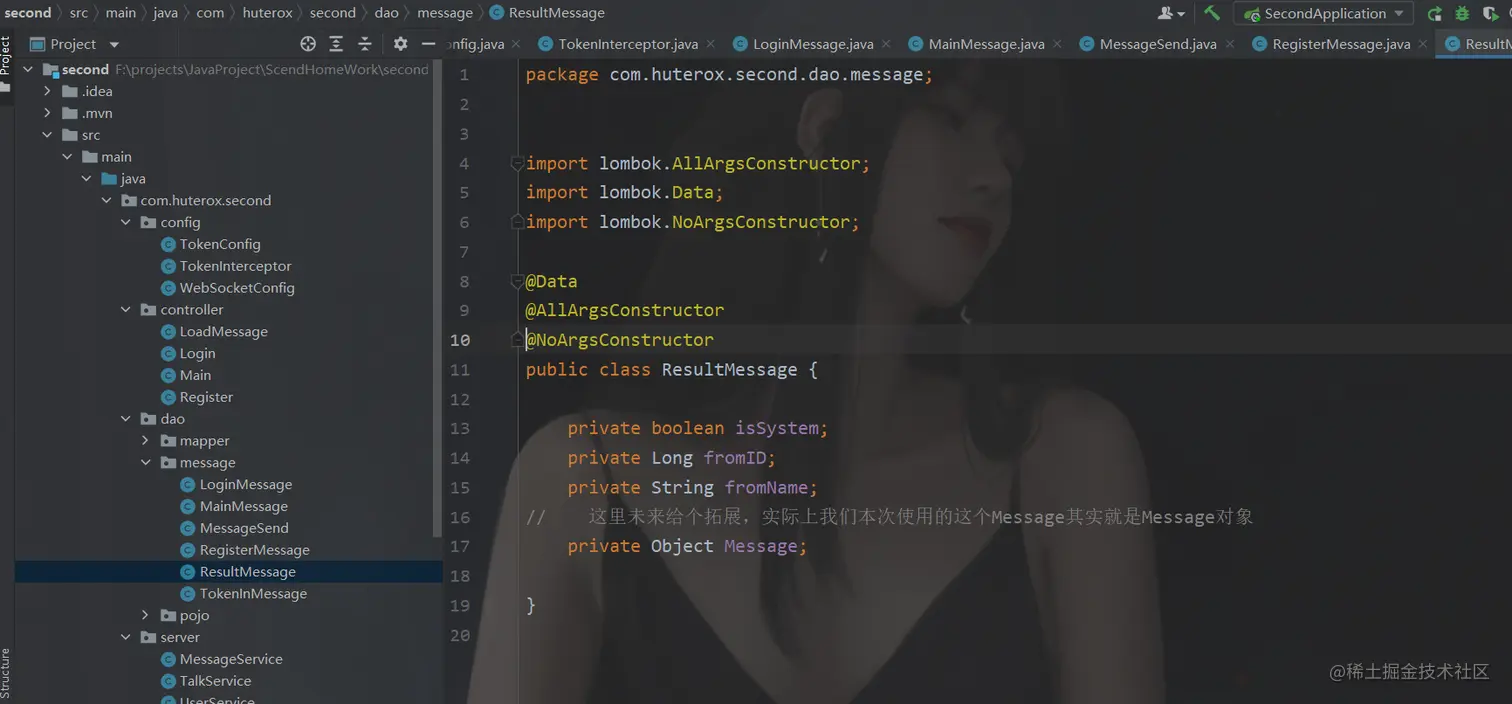This screenshot has width=1512, height=704.
Task: Click the 'isSystem' field name
Action: click(x=777, y=429)
